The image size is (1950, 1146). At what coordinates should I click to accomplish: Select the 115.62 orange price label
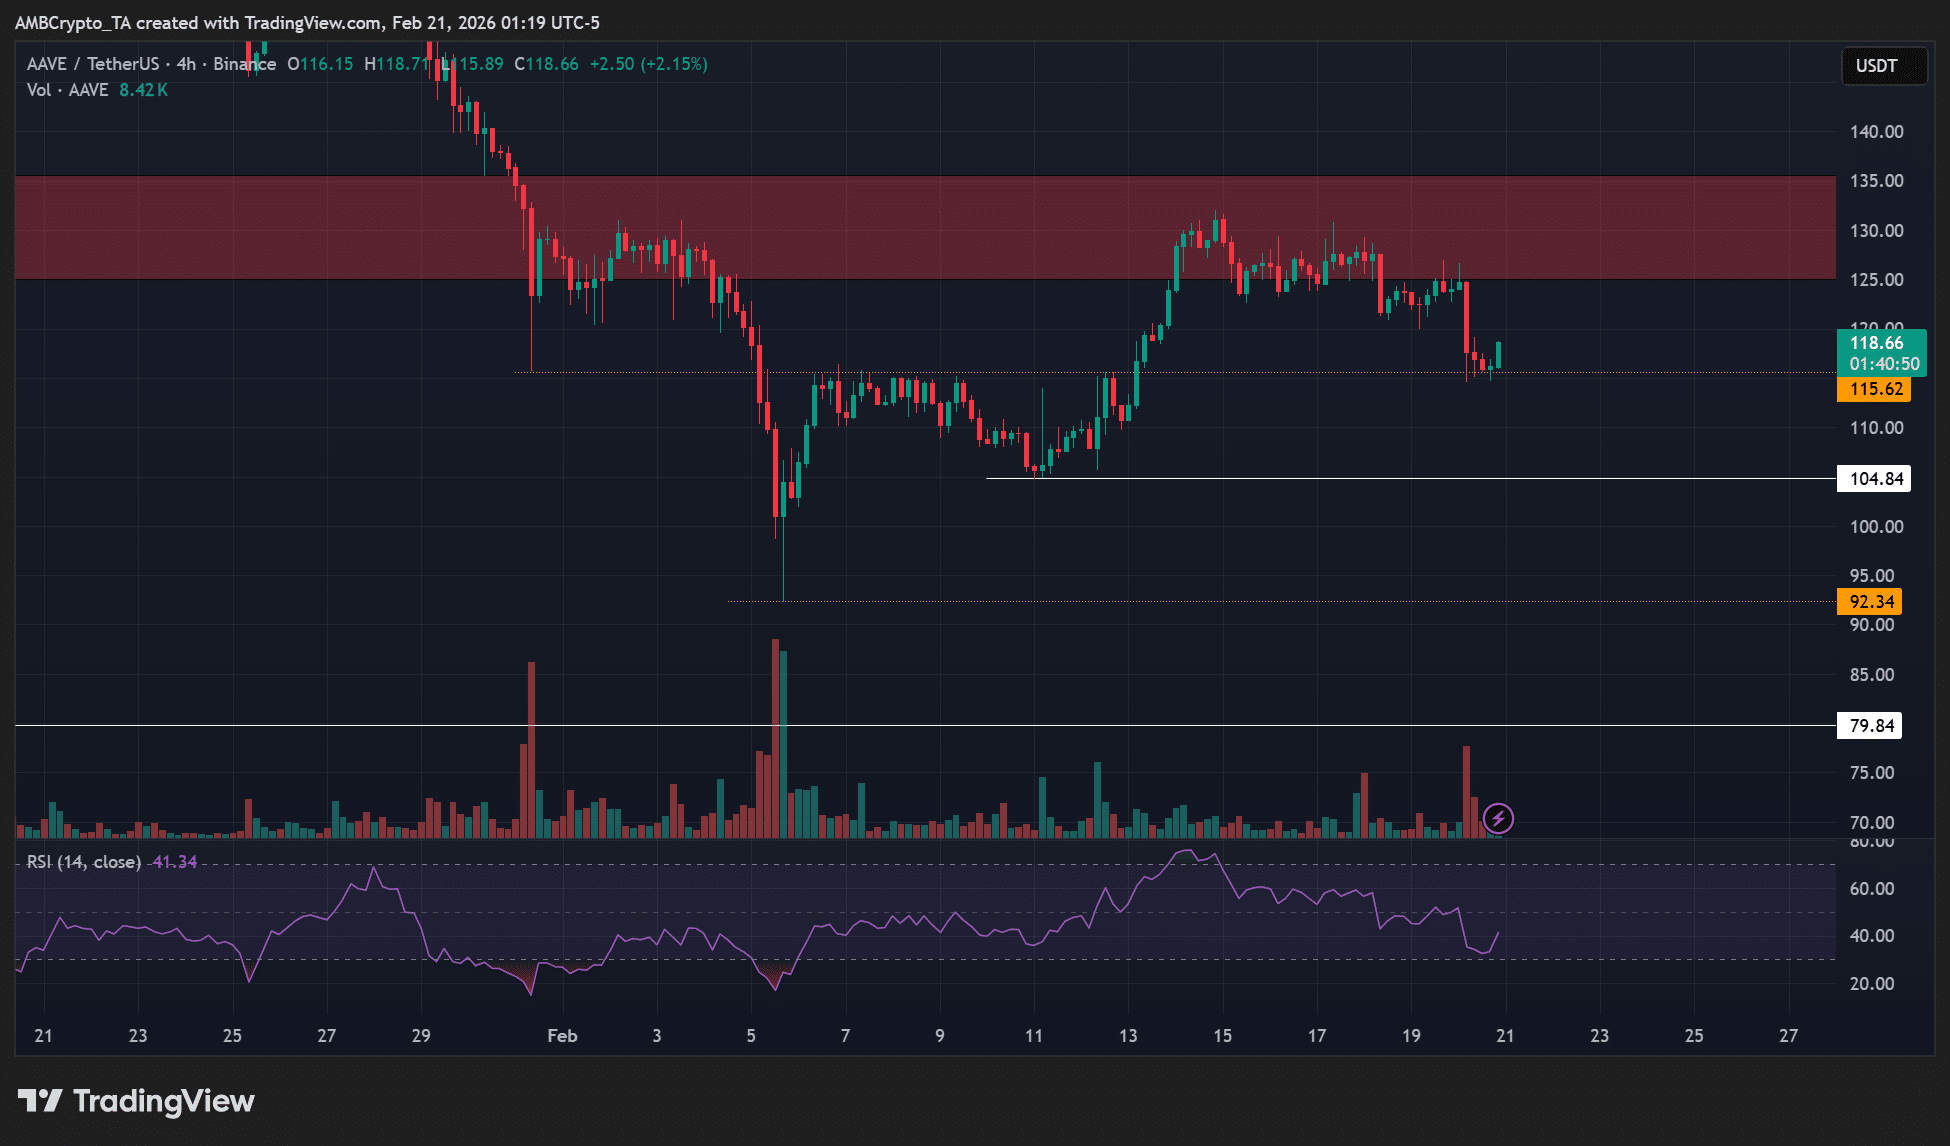click(x=1874, y=389)
